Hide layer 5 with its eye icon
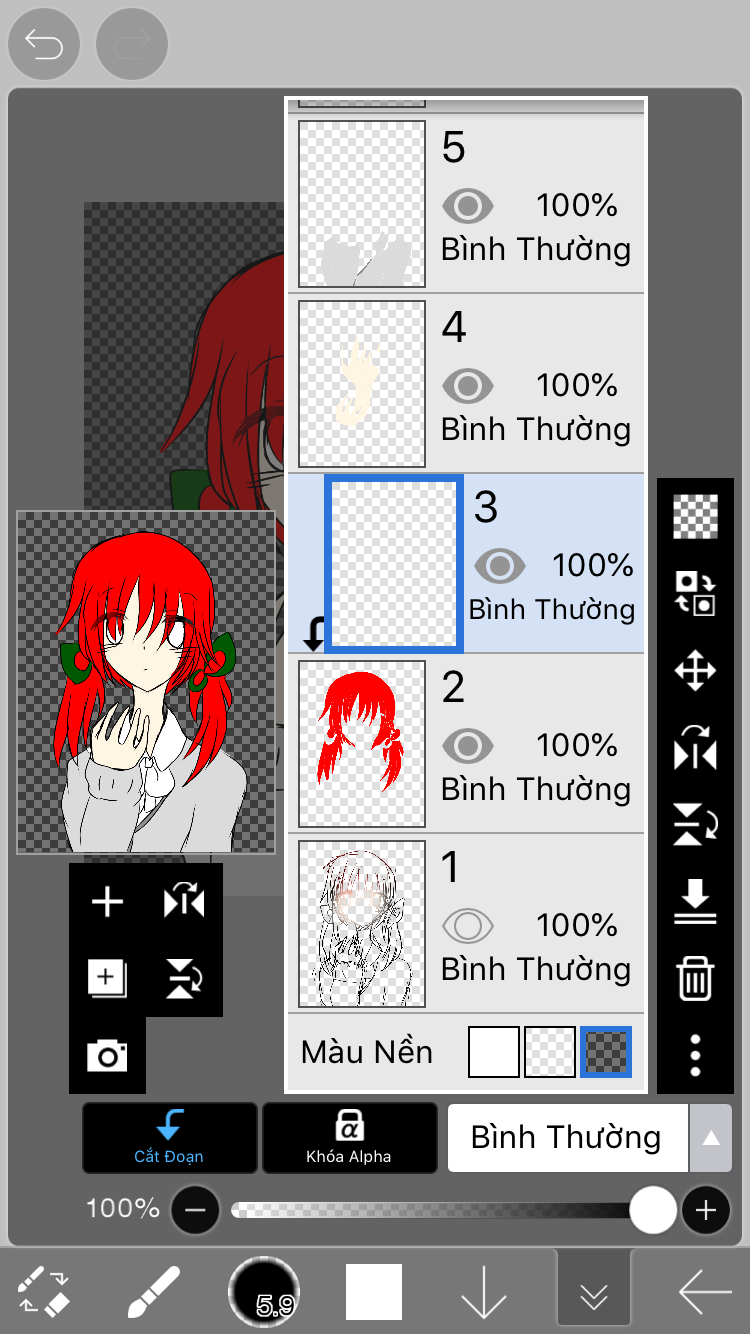 tap(467, 207)
